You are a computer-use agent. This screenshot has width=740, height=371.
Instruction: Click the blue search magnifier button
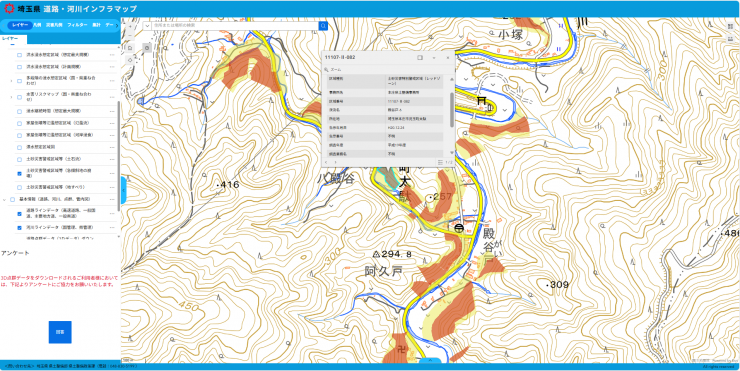(323, 25)
